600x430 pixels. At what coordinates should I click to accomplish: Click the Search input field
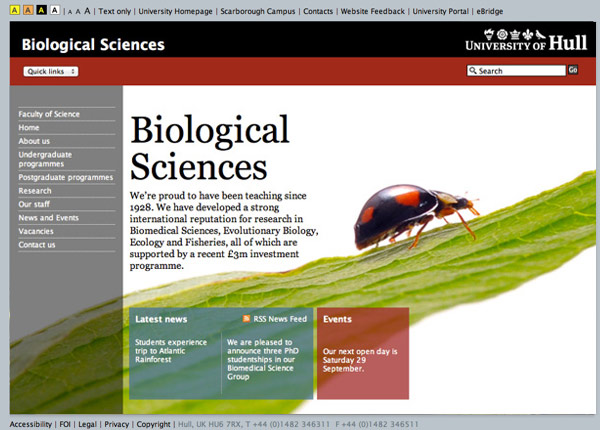pyautogui.click(x=516, y=71)
